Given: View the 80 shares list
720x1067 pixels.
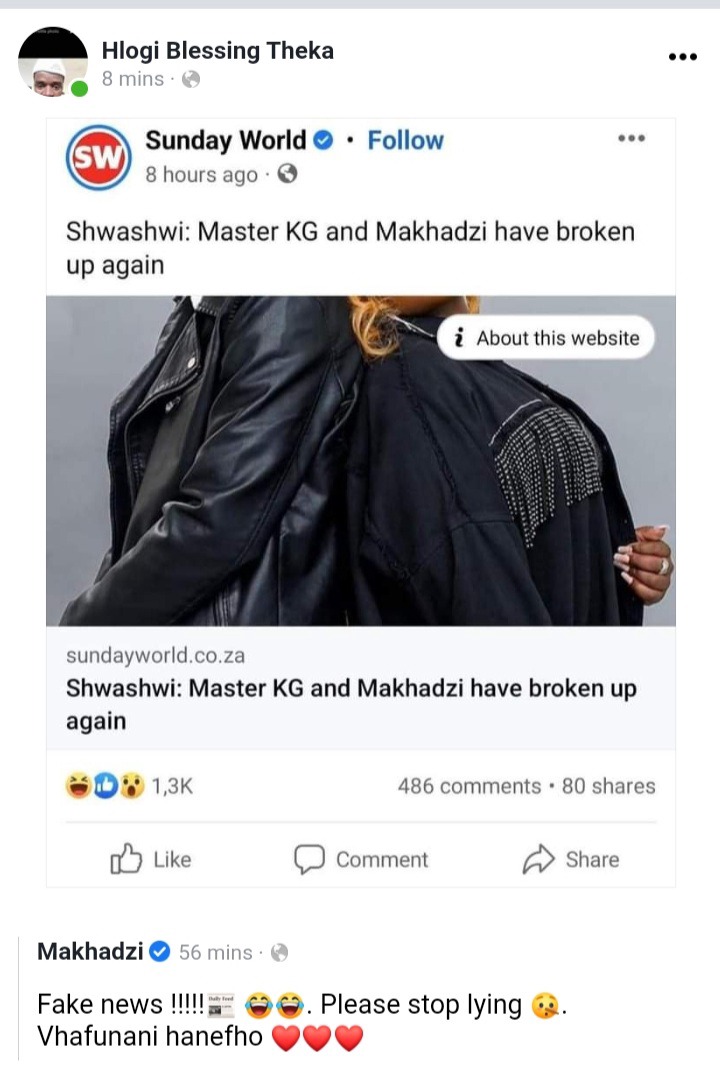Looking at the screenshot, I should [x=608, y=786].
